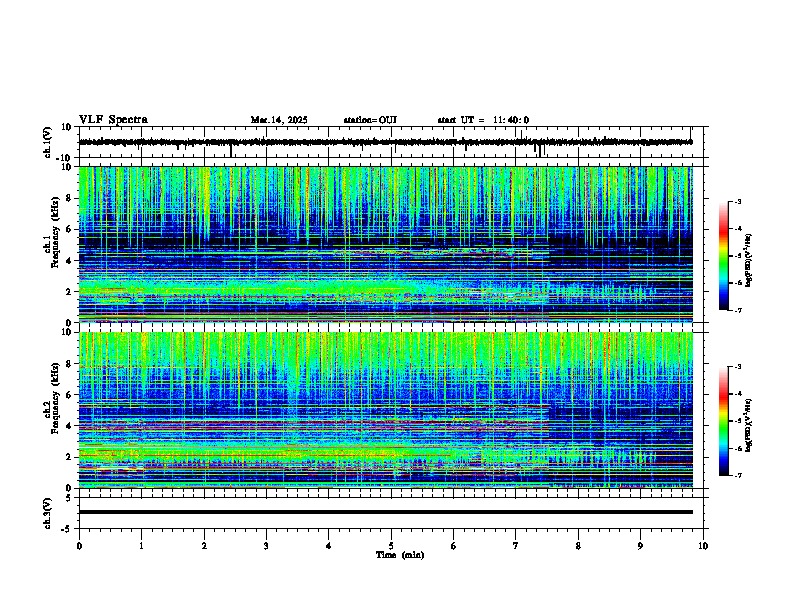Click the -3 tick on ch.1 color bar

(x=738, y=201)
